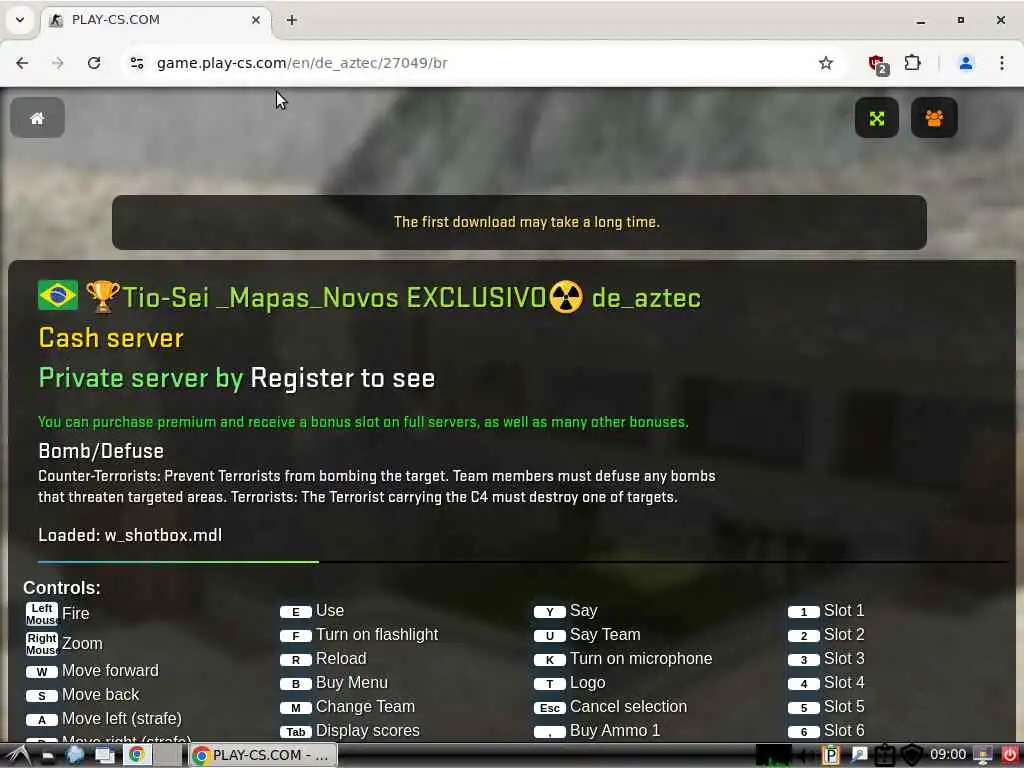Click the 'Slot 6' control label
Screen dimensions: 1024x768
(844, 731)
